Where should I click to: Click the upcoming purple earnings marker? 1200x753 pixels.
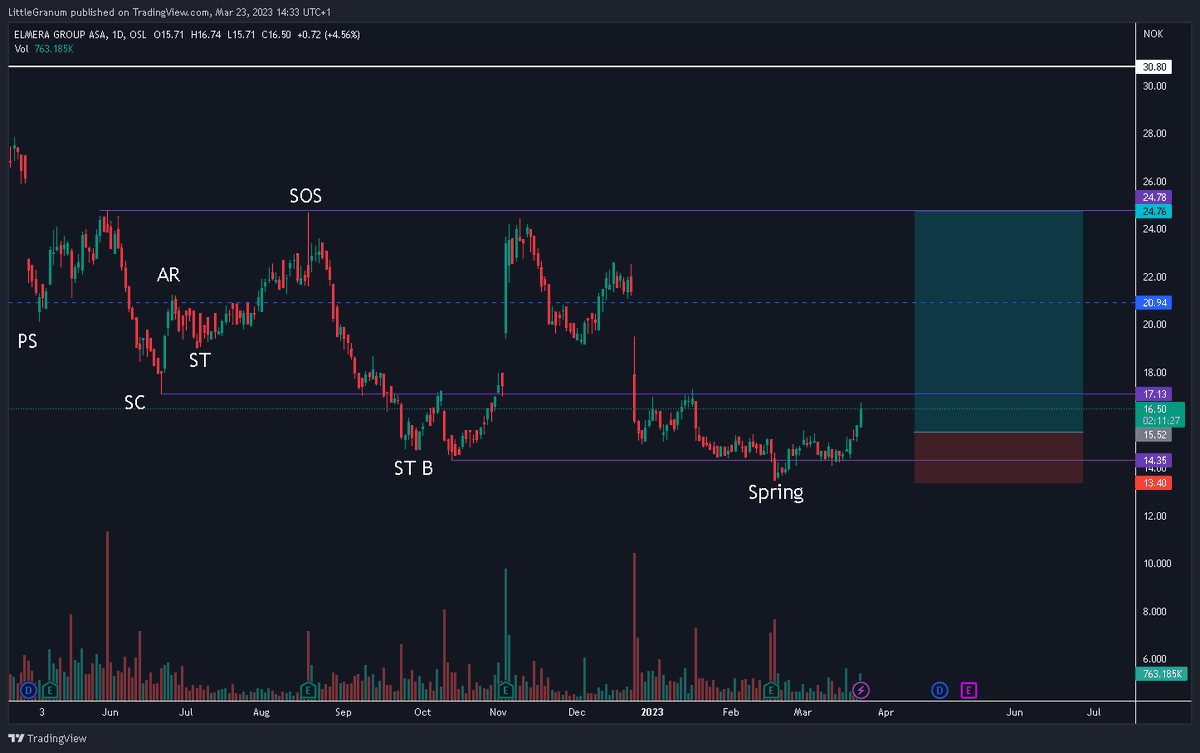968,689
